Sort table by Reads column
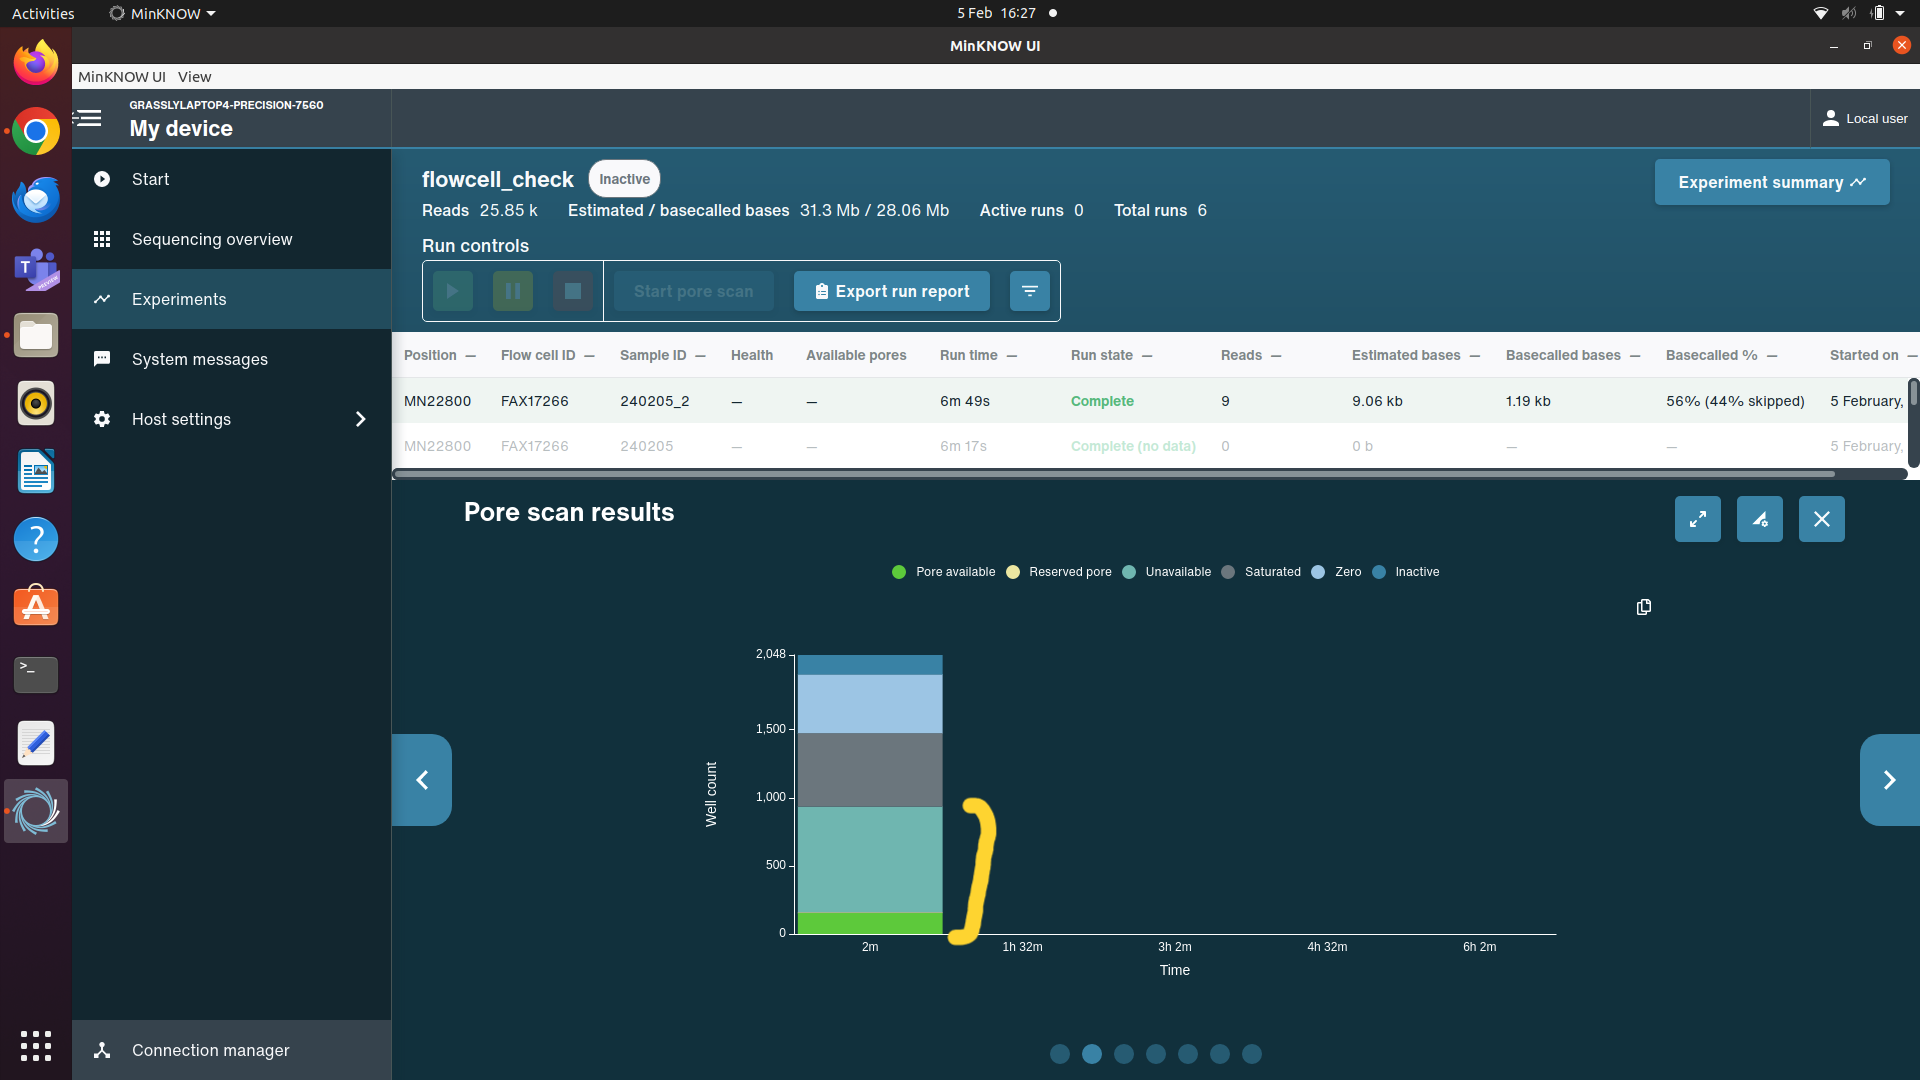Viewport: 1920px width, 1080px height. tap(1251, 355)
